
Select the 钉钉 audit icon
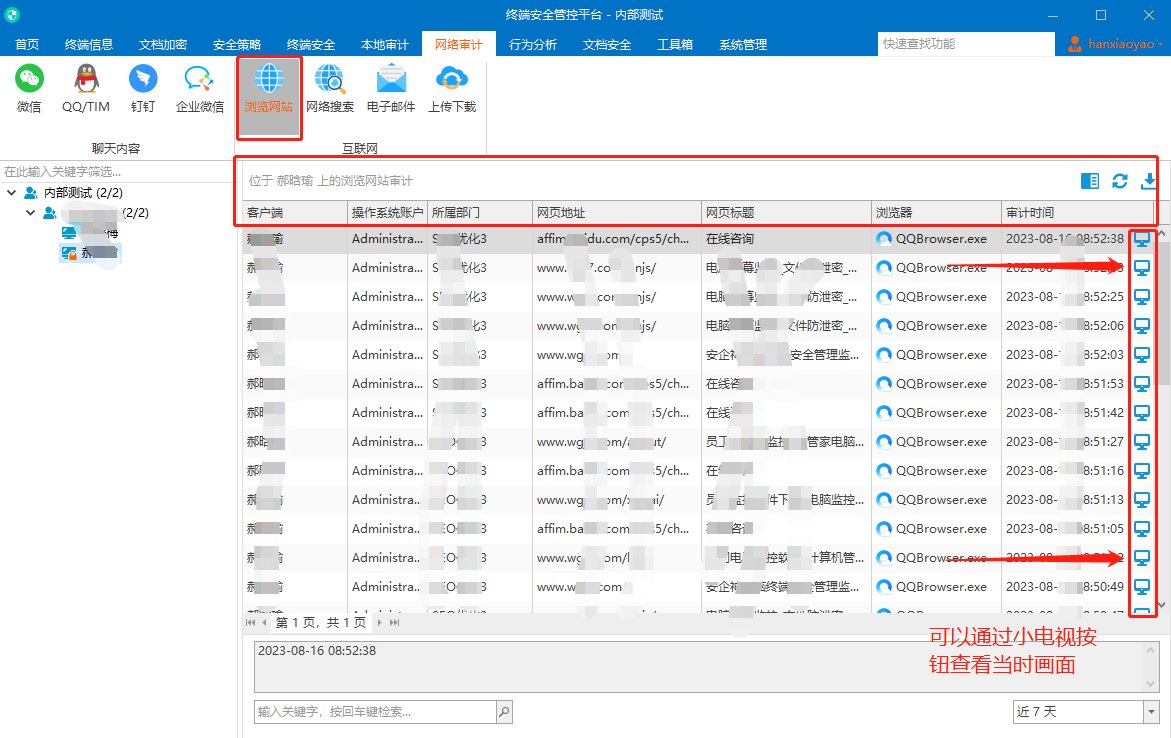point(142,88)
